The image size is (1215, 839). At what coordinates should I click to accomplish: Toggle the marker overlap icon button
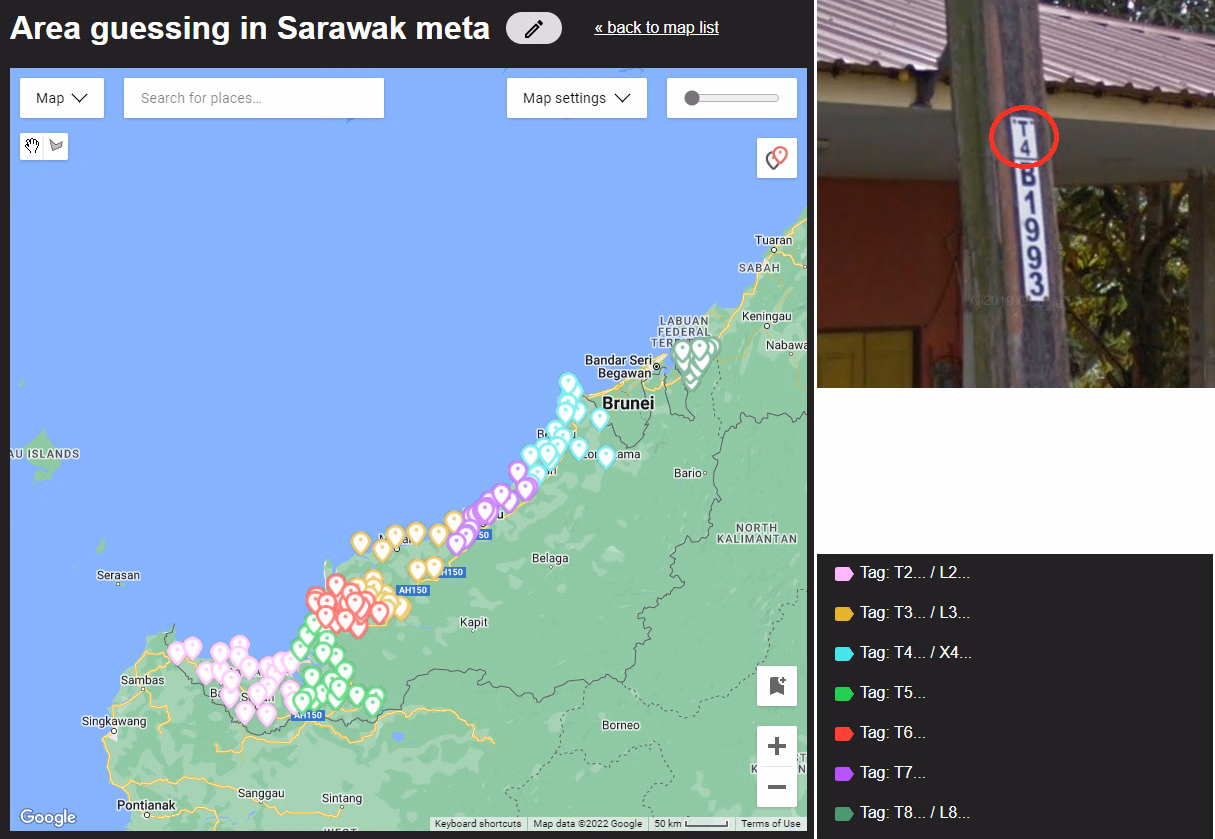coord(777,158)
